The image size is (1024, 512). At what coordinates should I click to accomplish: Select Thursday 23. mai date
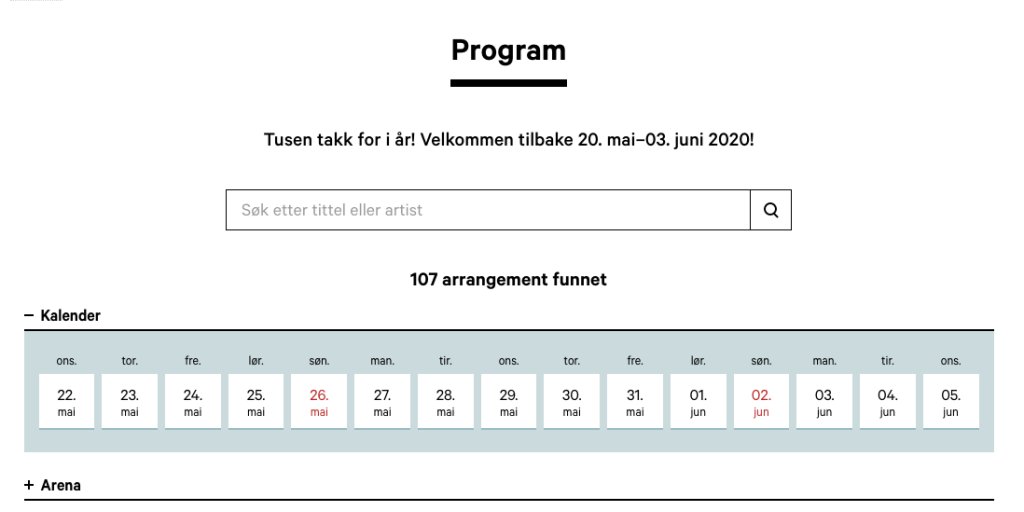tap(130, 401)
